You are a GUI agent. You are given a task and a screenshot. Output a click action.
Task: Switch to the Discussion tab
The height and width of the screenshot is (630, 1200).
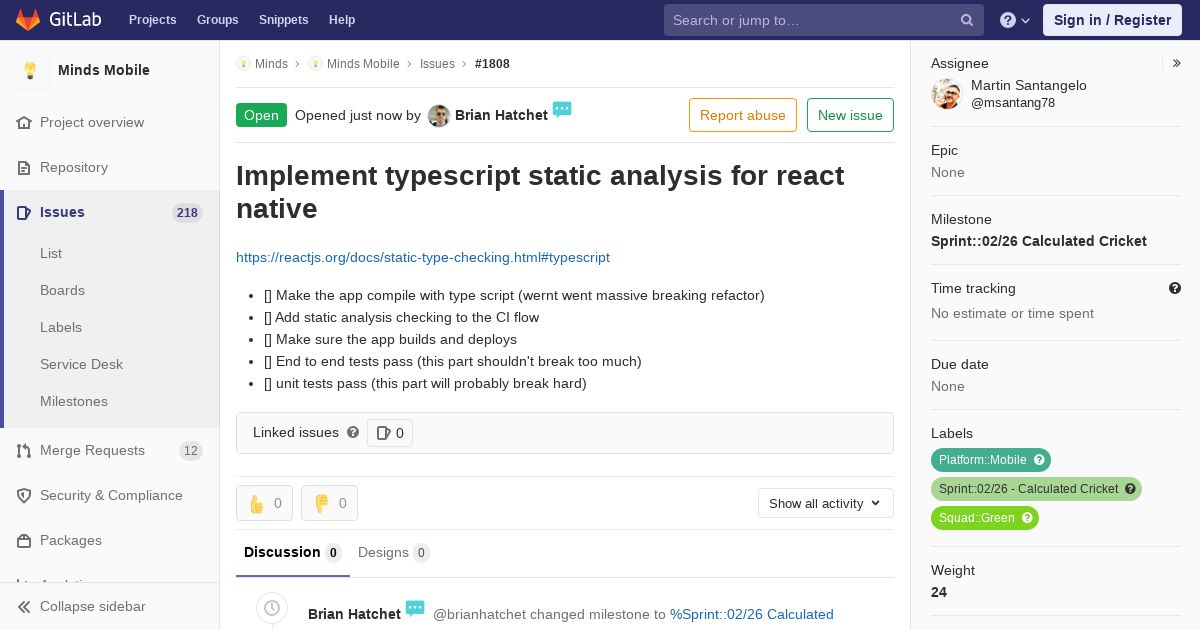(293, 553)
